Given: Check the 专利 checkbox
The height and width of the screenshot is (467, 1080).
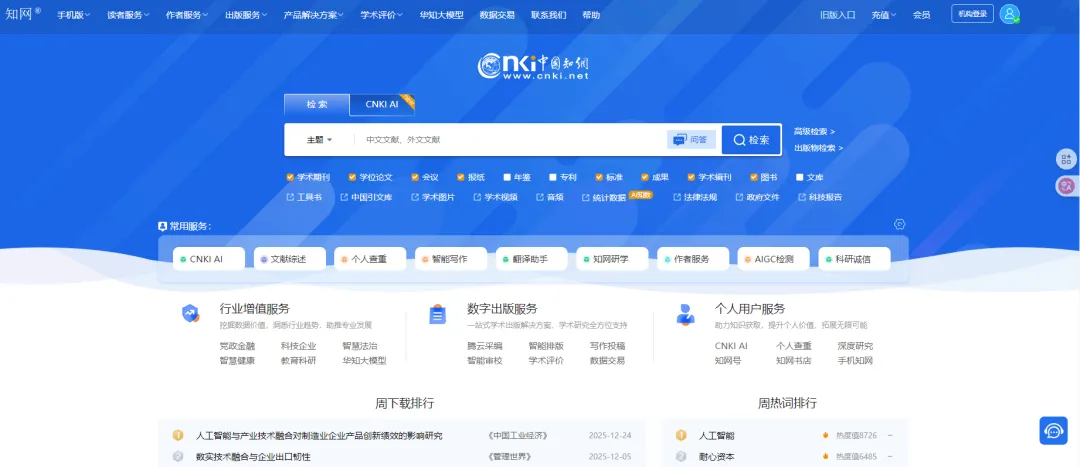Looking at the screenshot, I should (552, 177).
